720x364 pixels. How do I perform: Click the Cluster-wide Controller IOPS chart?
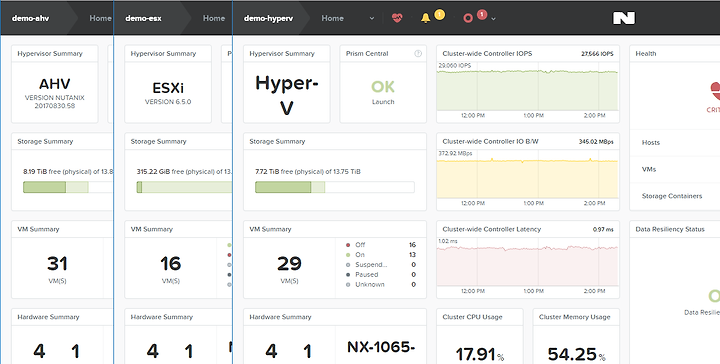tap(527, 87)
